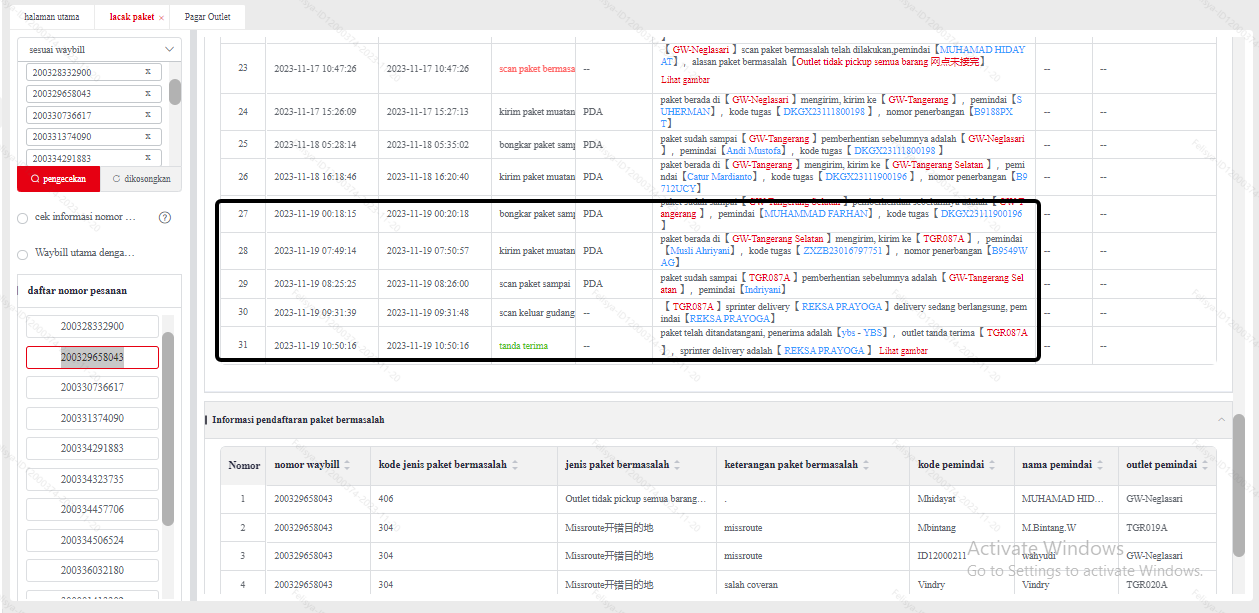Select order number 200334506524 in list
This screenshot has width=1259, height=613.
pos(92,540)
